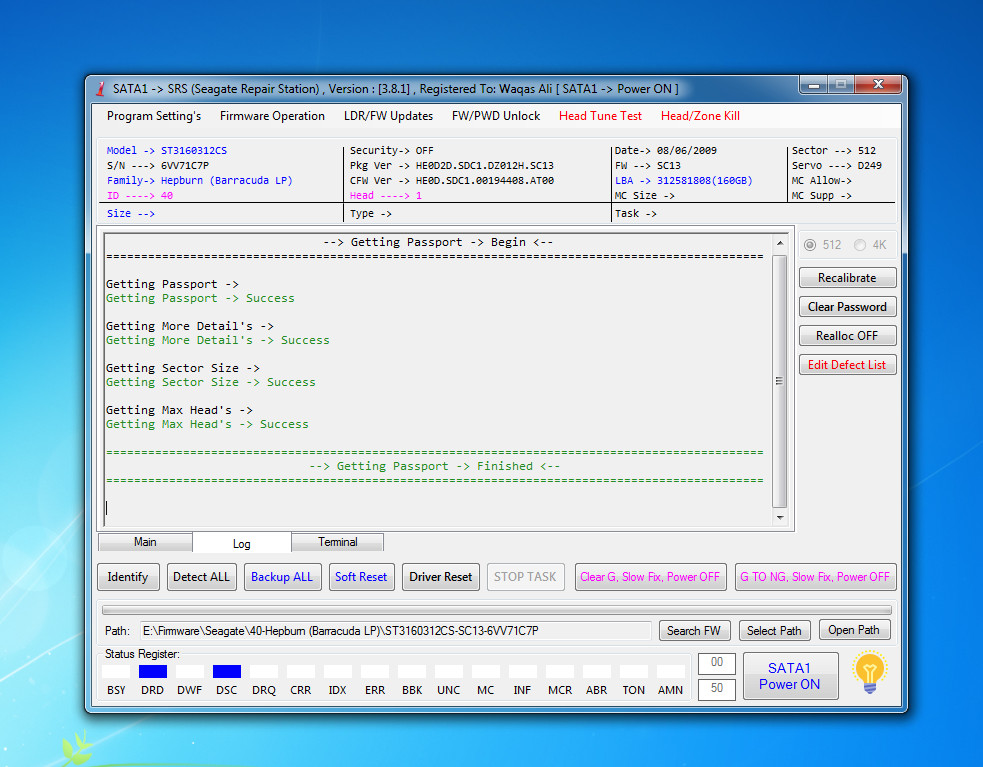The width and height of the screenshot is (983, 767).
Task: Toggle the SATA1 Power ON button
Action: [790, 676]
